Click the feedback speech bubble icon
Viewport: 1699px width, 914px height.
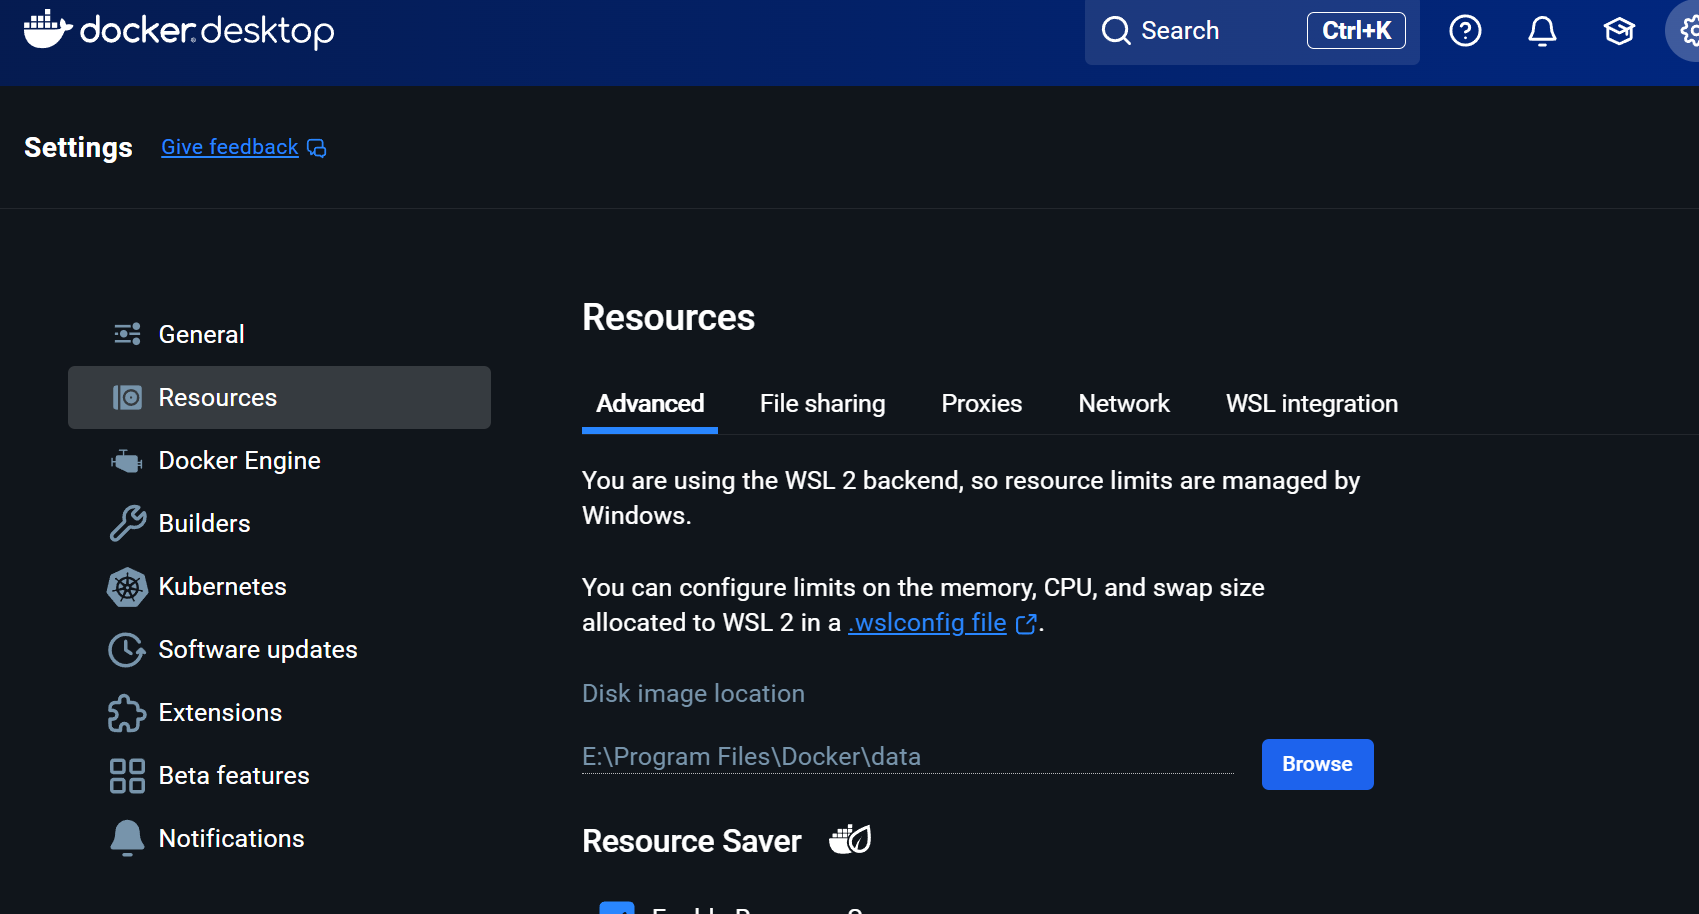pyautogui.click(x=316, y=148)
